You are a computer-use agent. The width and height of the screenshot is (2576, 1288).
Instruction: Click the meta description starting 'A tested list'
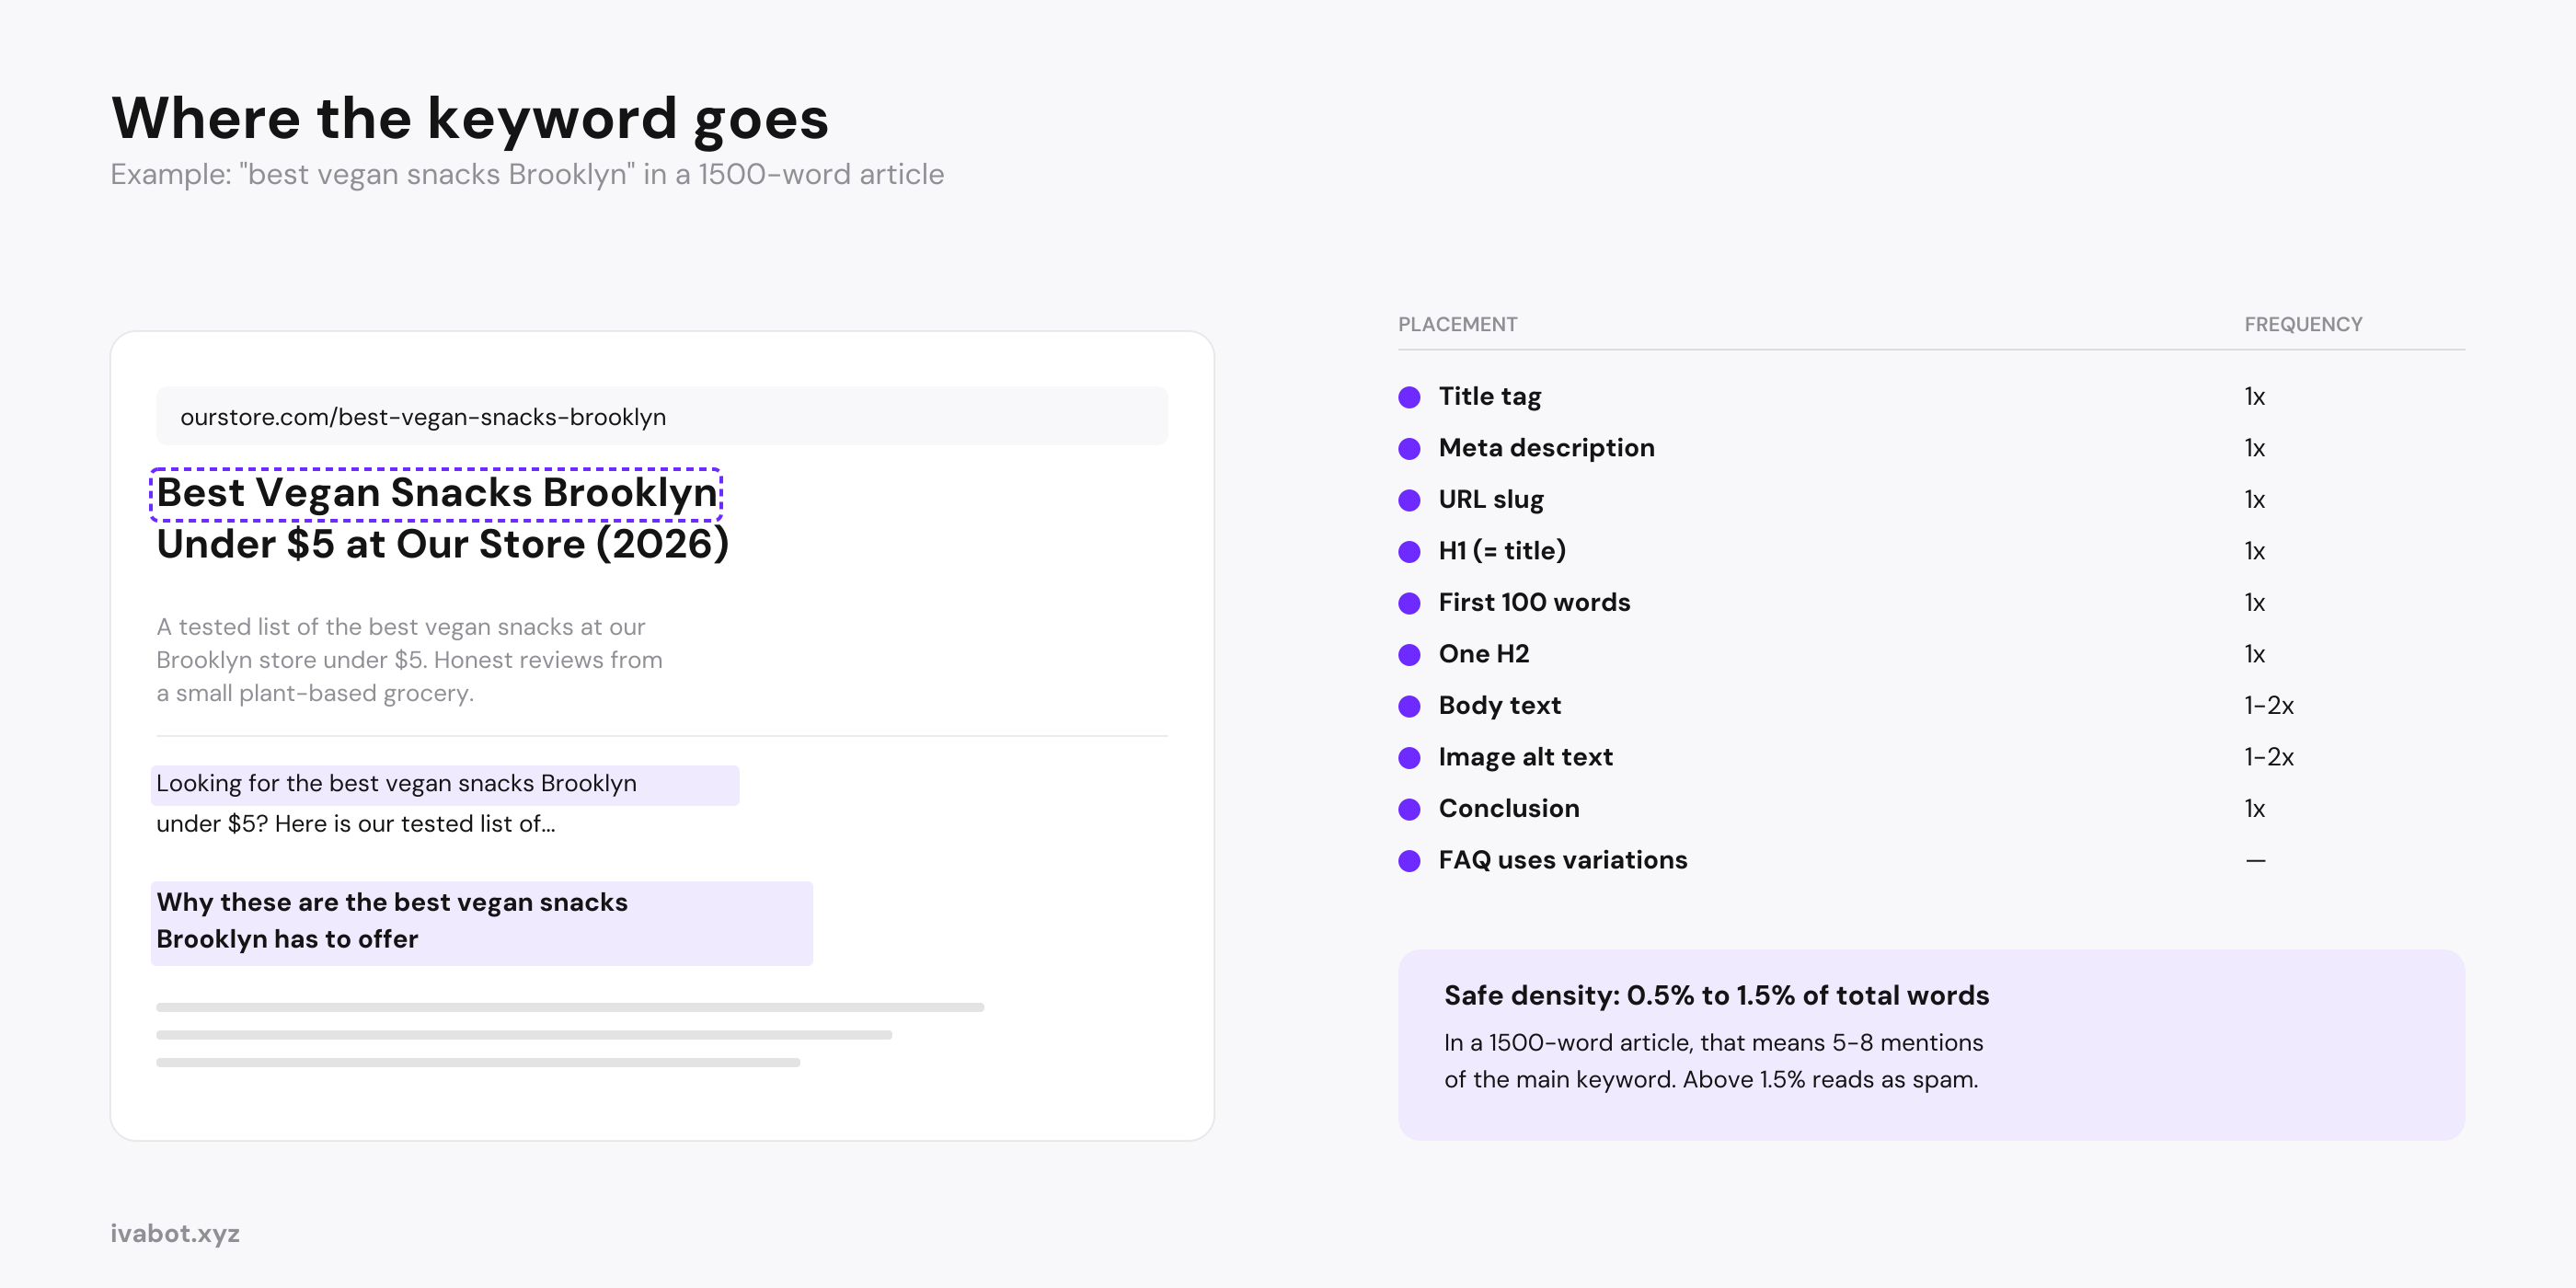409,660
